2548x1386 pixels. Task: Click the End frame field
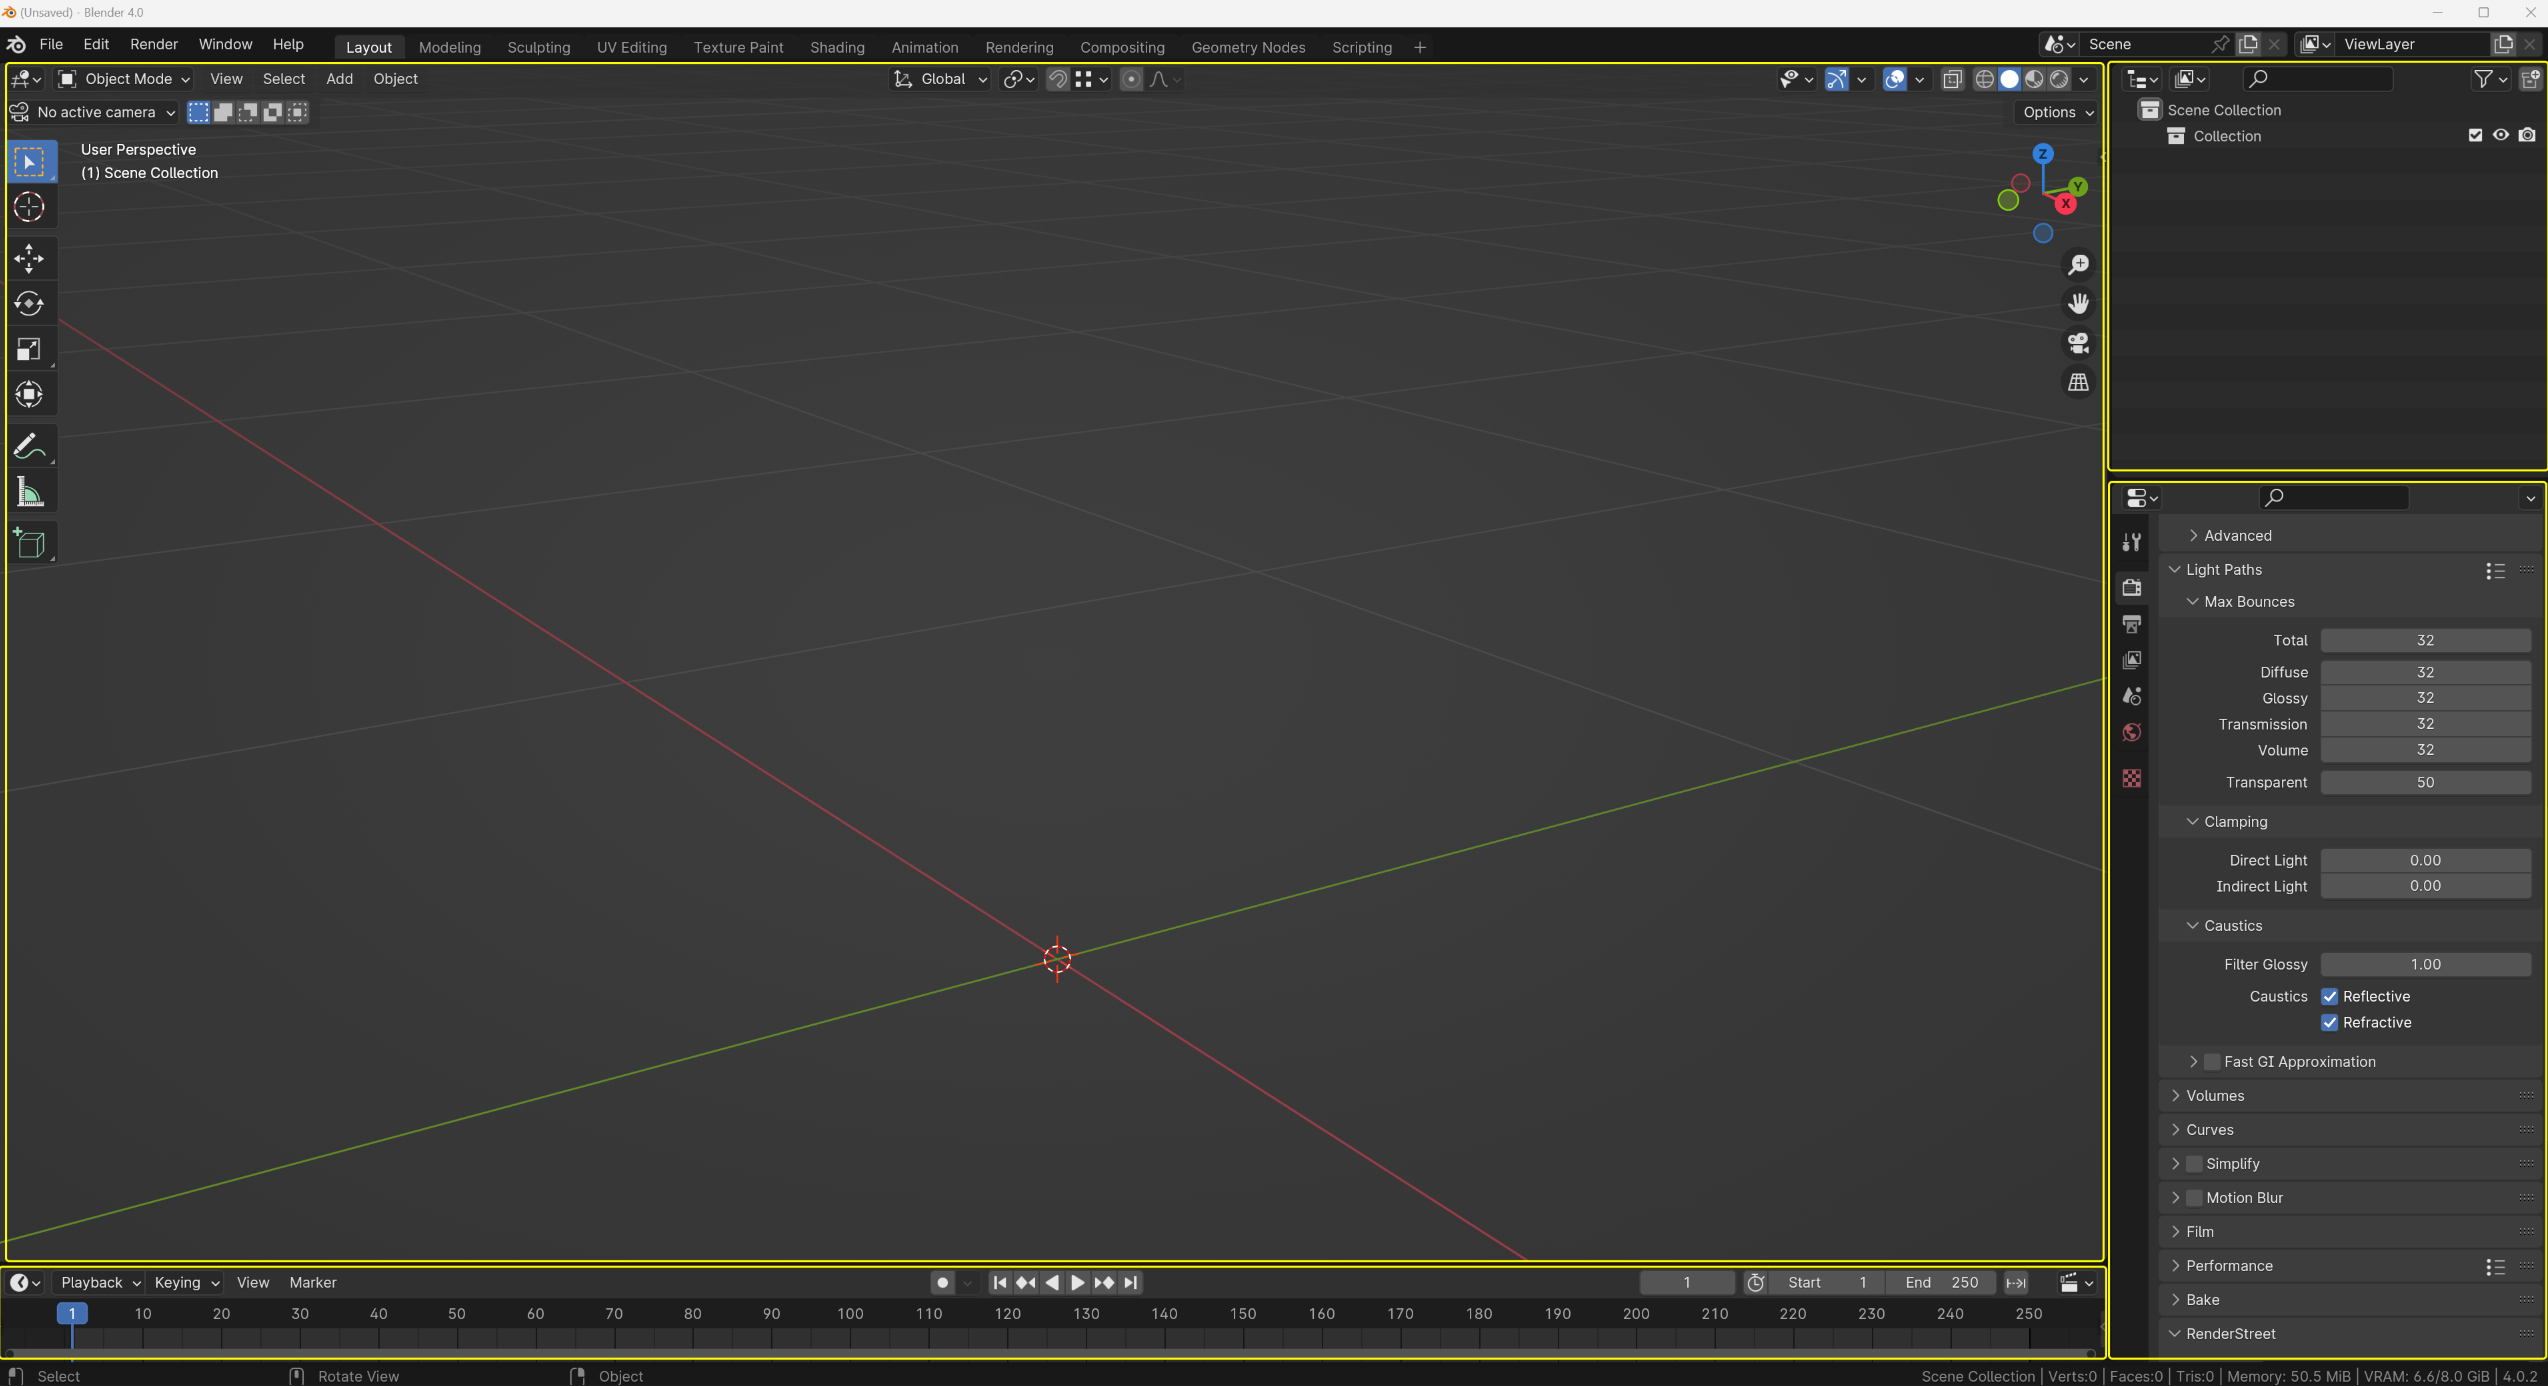coord(1941,1282)
